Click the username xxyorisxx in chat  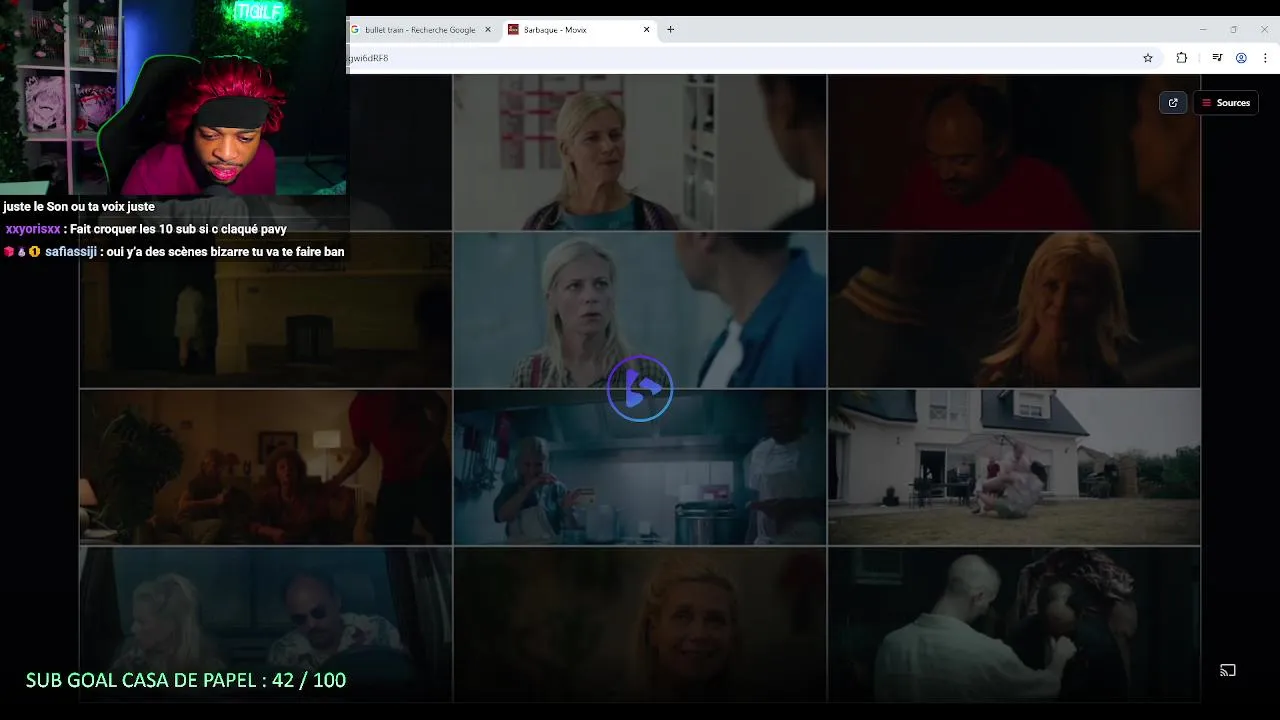[33, 229]
